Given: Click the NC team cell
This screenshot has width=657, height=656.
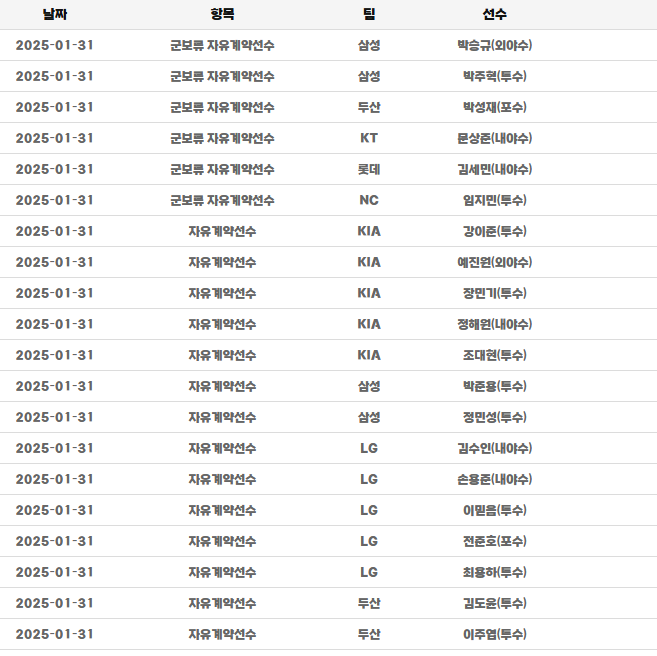Looking at the screenshot, I should (369, 200).
